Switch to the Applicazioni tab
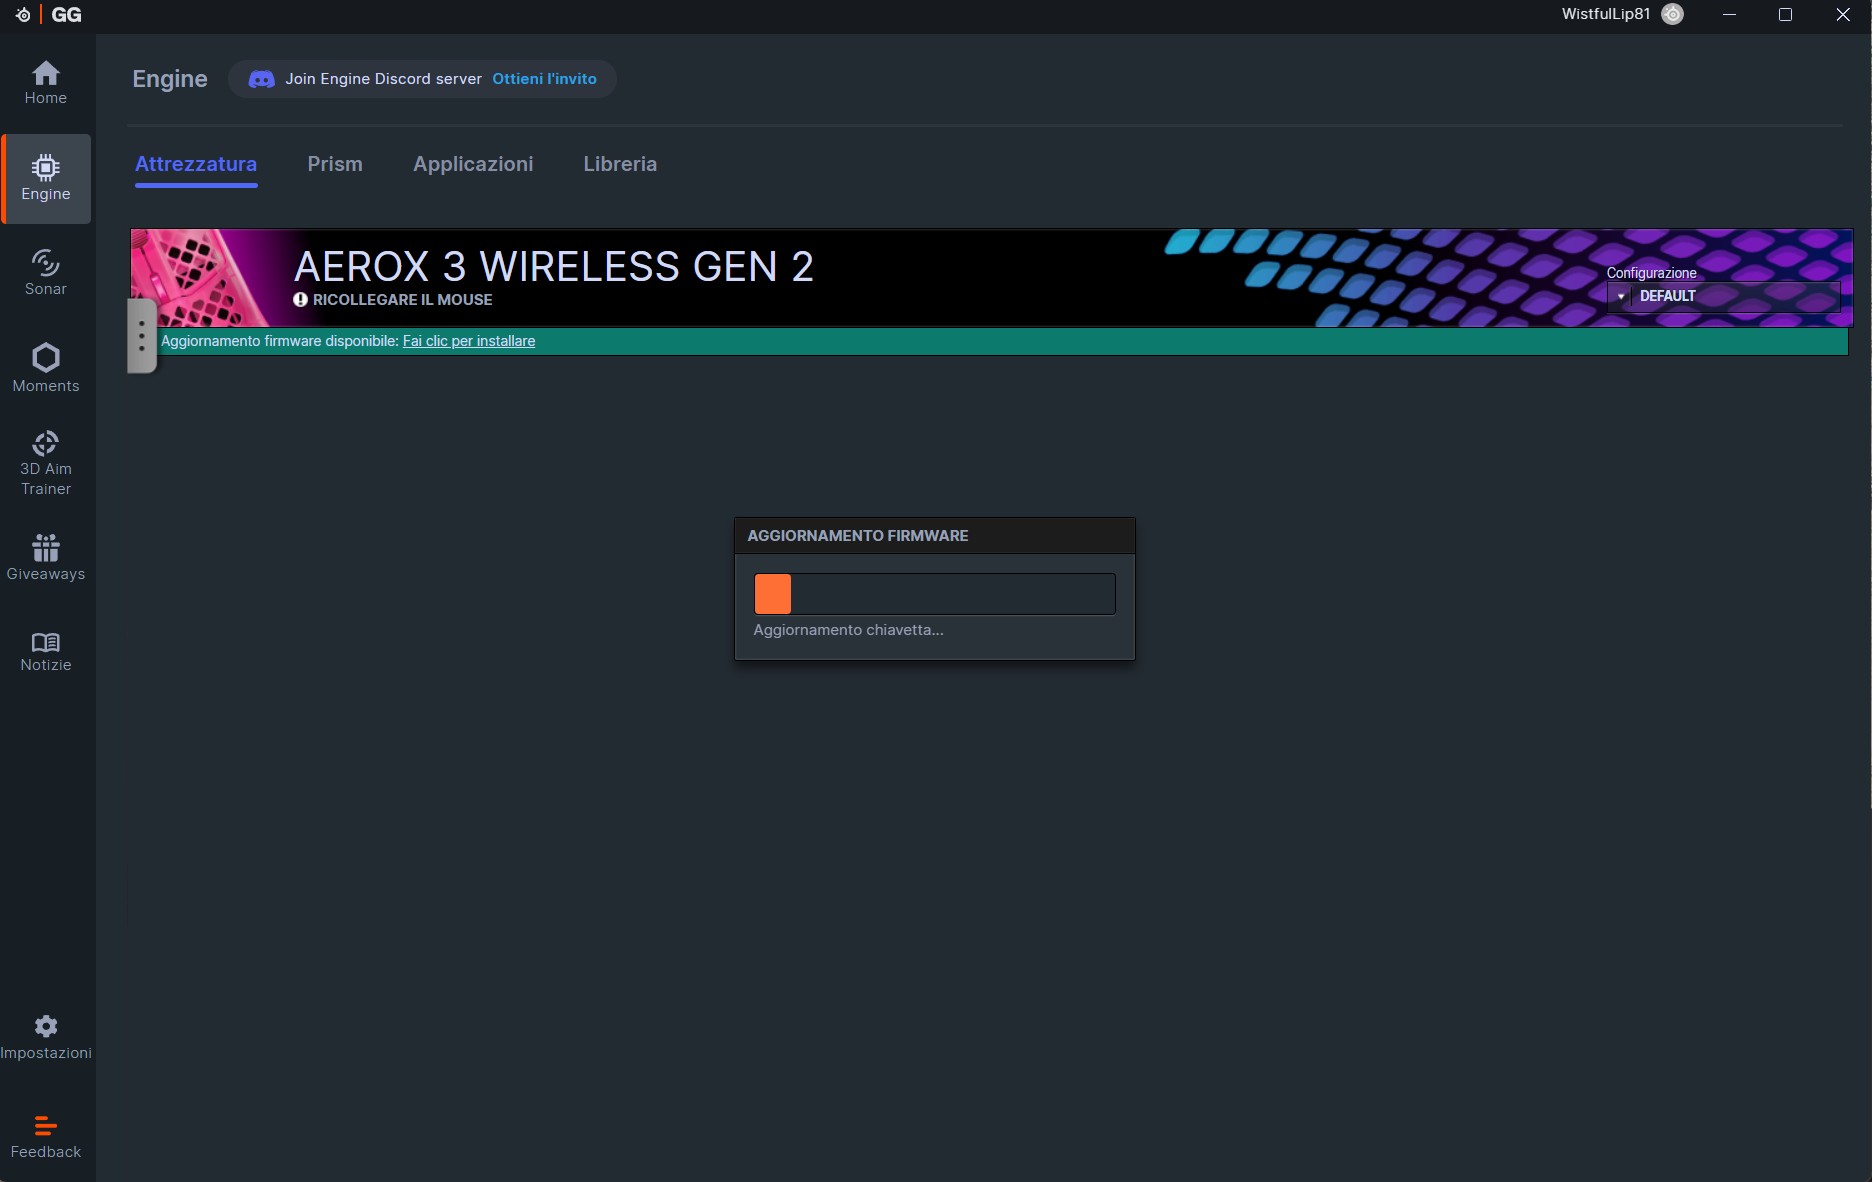 [473, 164]
